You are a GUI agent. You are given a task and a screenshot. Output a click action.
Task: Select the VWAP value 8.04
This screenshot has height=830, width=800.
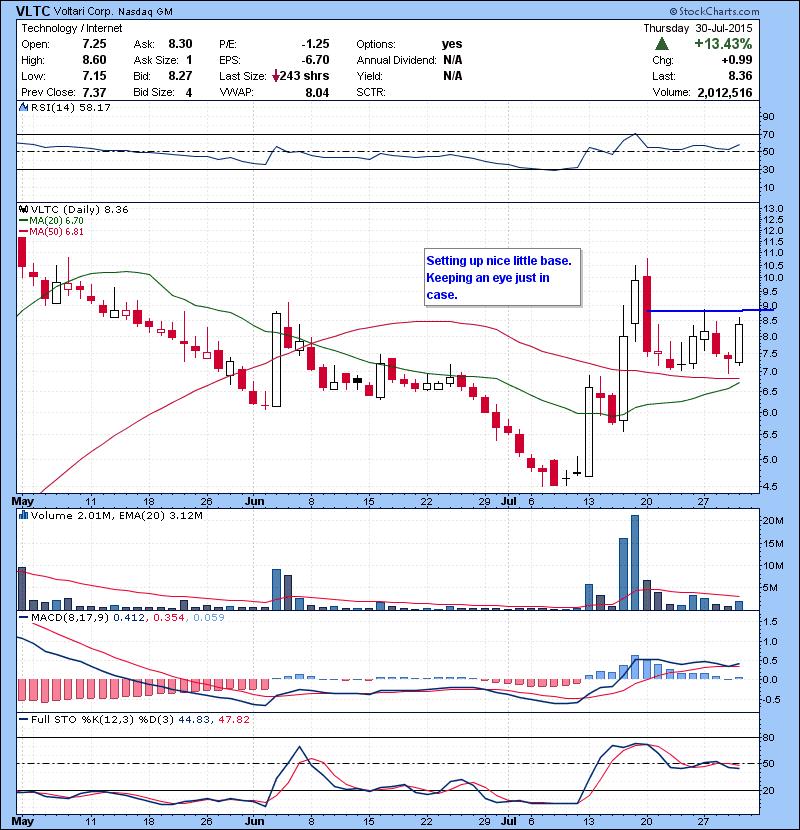coord(317,93)
